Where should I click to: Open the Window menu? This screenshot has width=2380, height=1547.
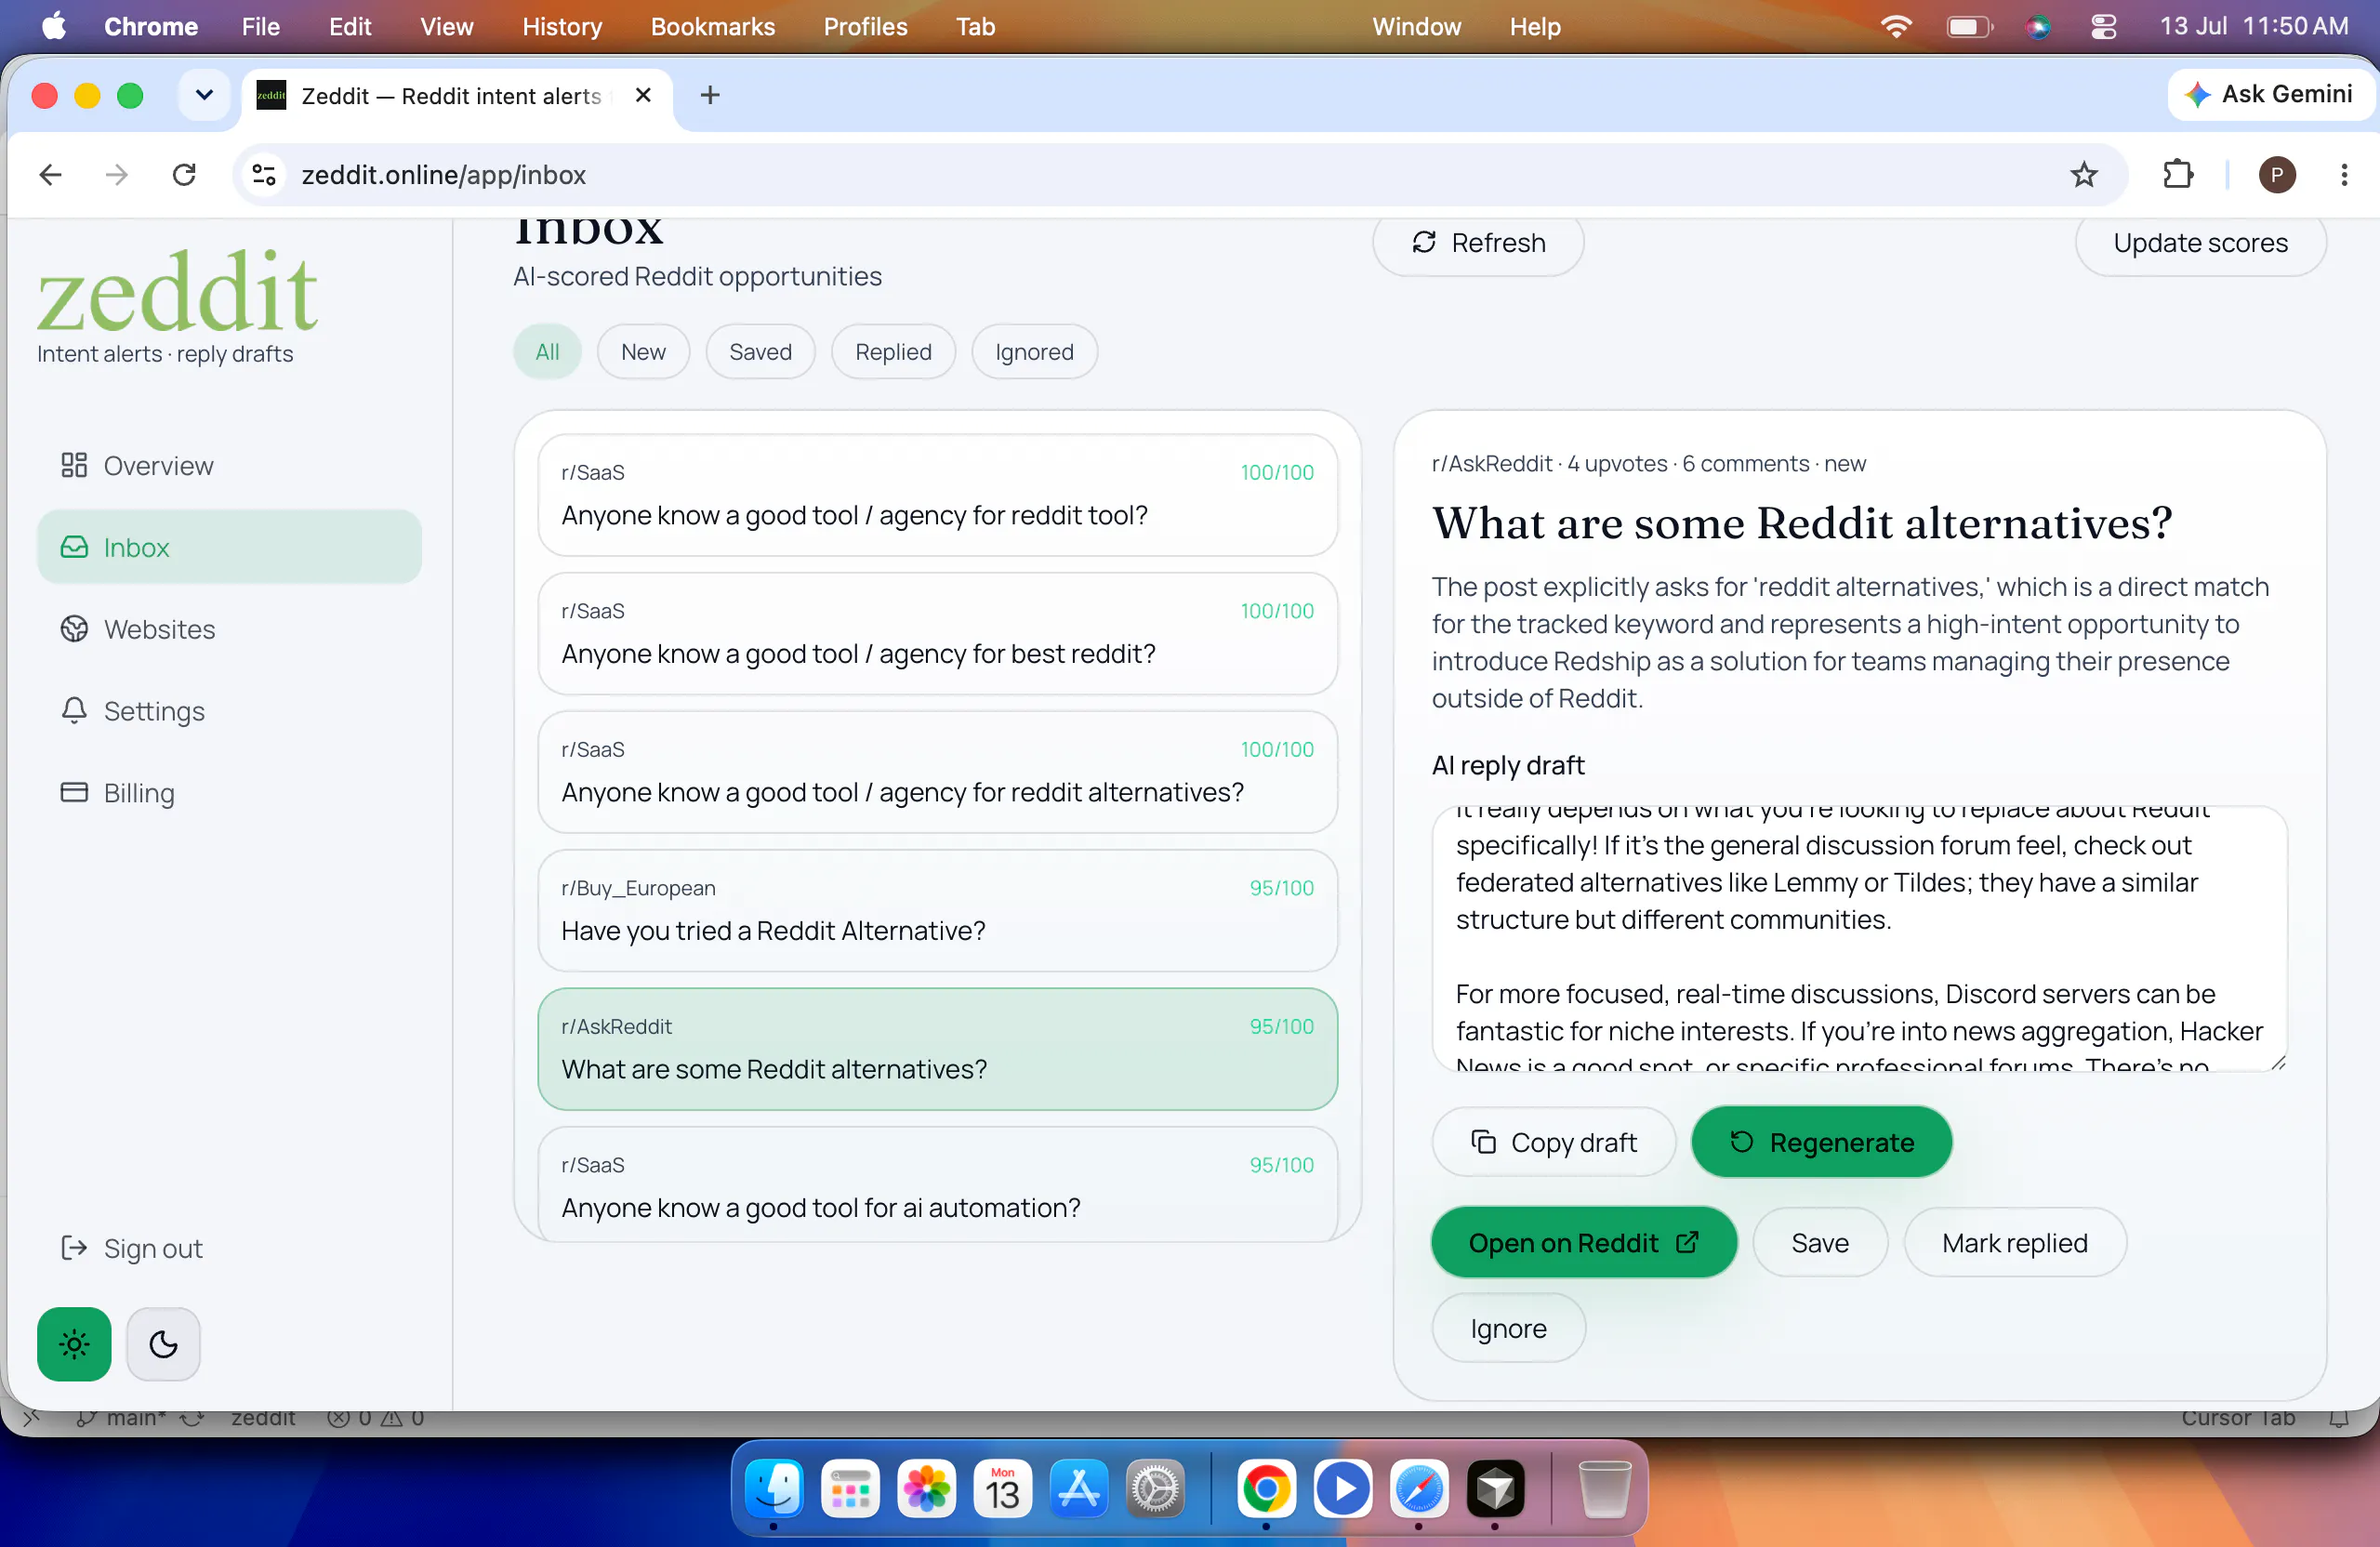(x=1416, y=26)
